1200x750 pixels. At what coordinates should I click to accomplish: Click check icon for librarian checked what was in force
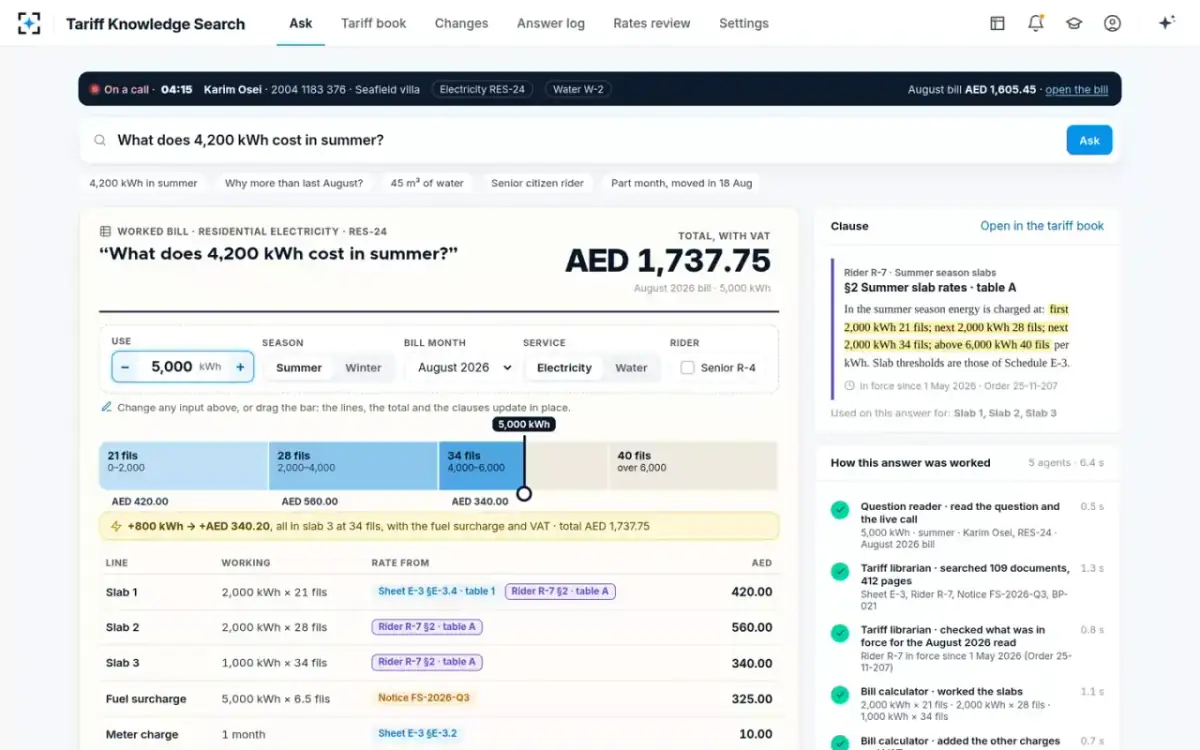point(840,634)
